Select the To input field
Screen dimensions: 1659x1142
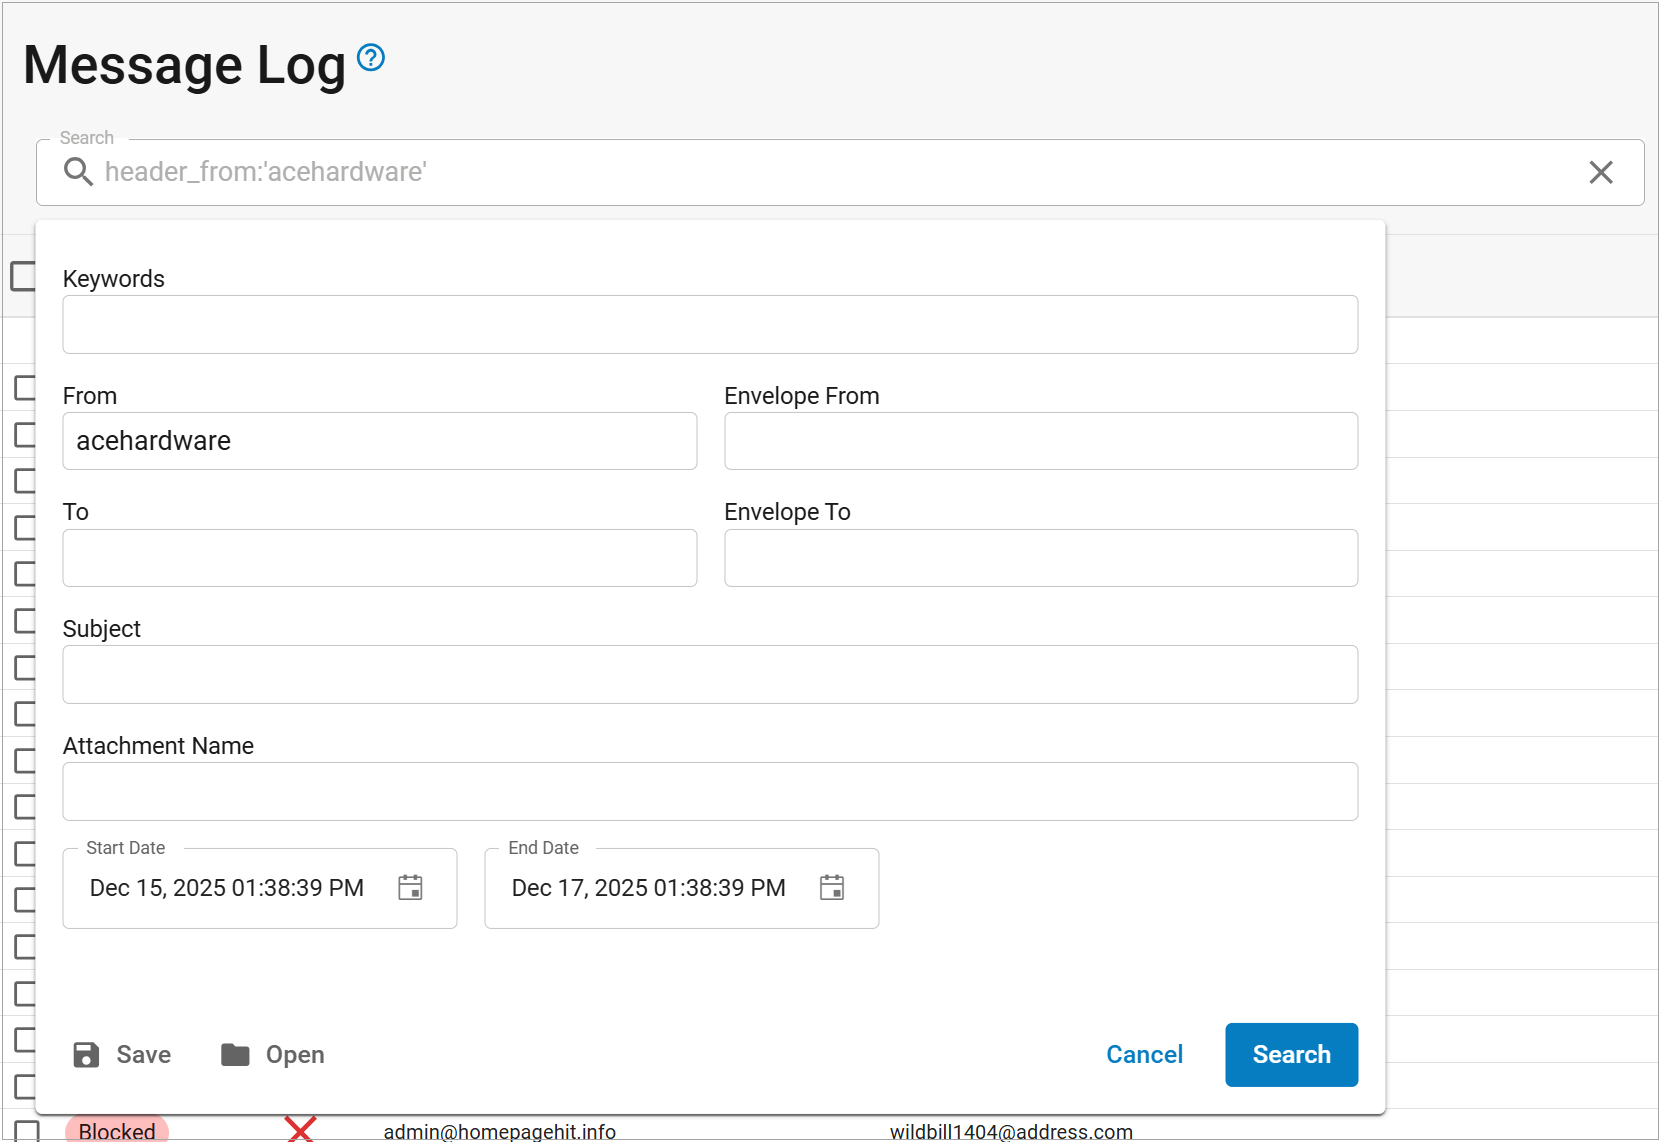380,558
